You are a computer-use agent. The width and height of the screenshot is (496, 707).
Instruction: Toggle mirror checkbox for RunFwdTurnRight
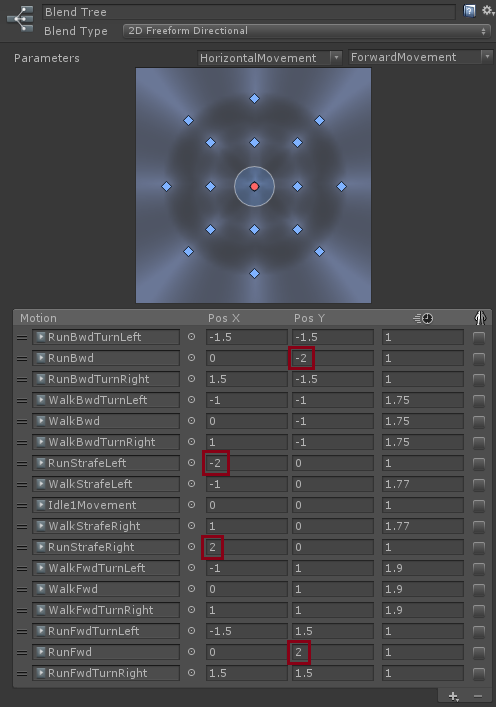[479, 674]
